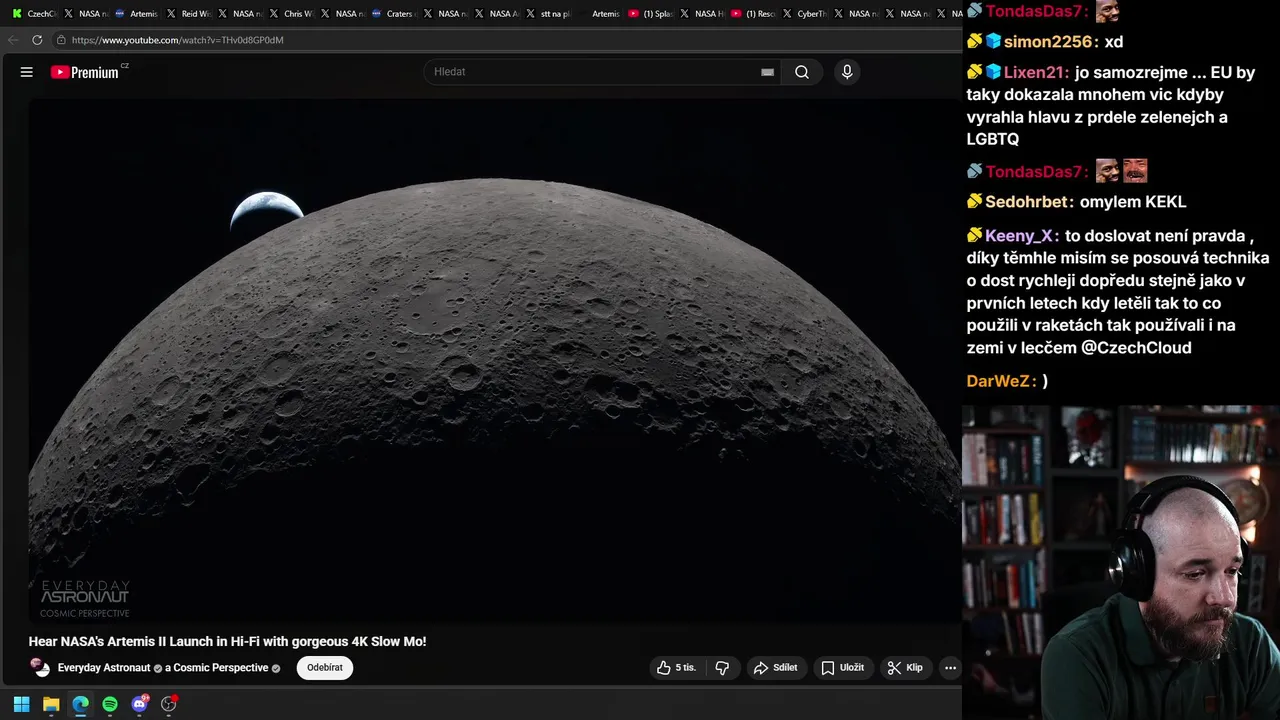Open the Windows Start menu
The width and height of the screenshot is (1280, 720).
(21, 704)
